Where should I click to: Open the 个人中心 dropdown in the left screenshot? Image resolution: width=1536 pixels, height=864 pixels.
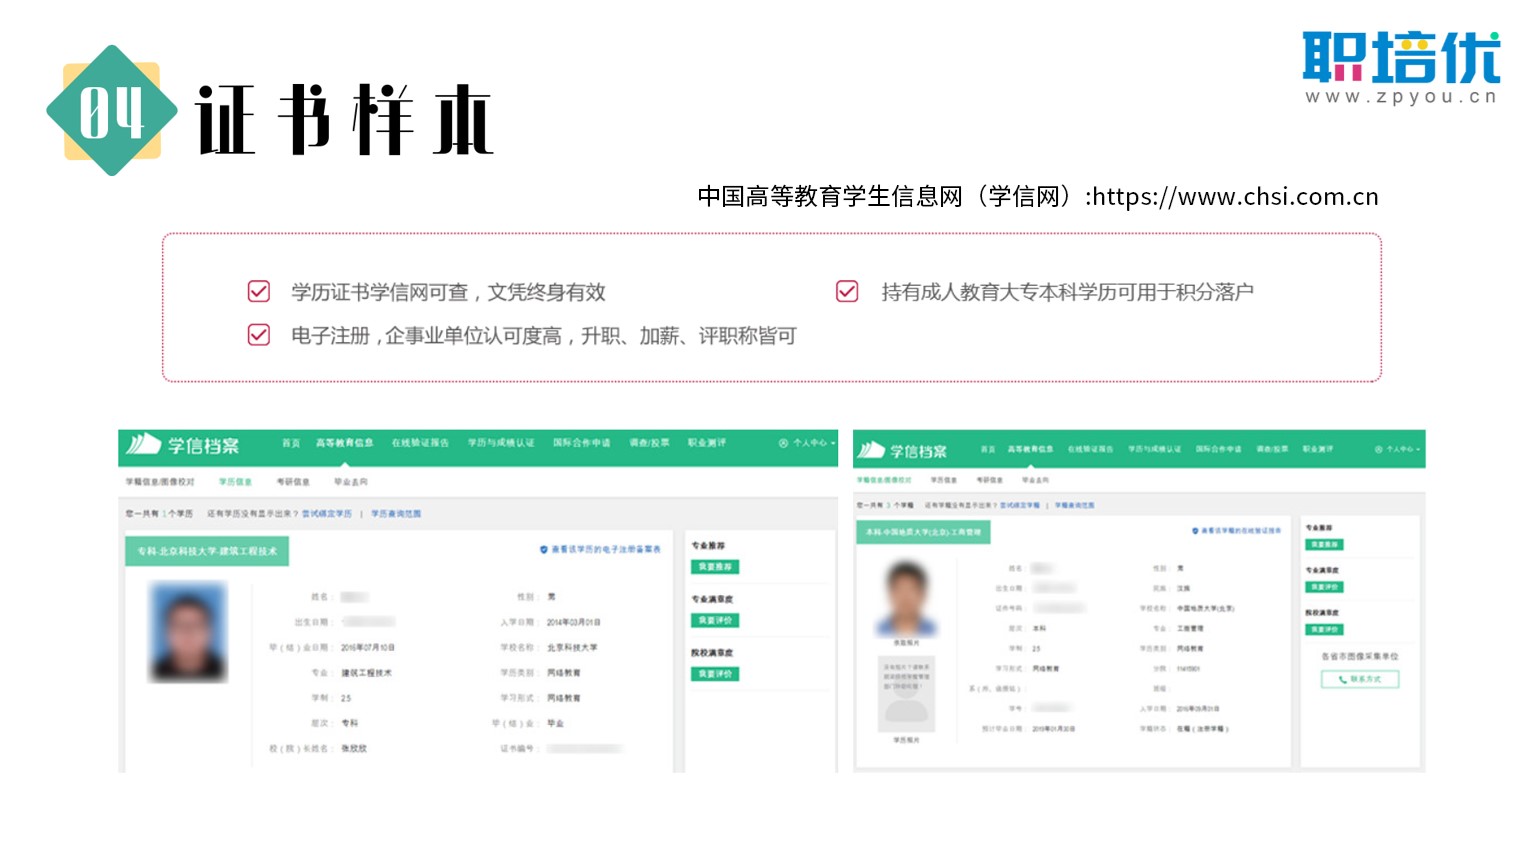(x=808, y=443)
